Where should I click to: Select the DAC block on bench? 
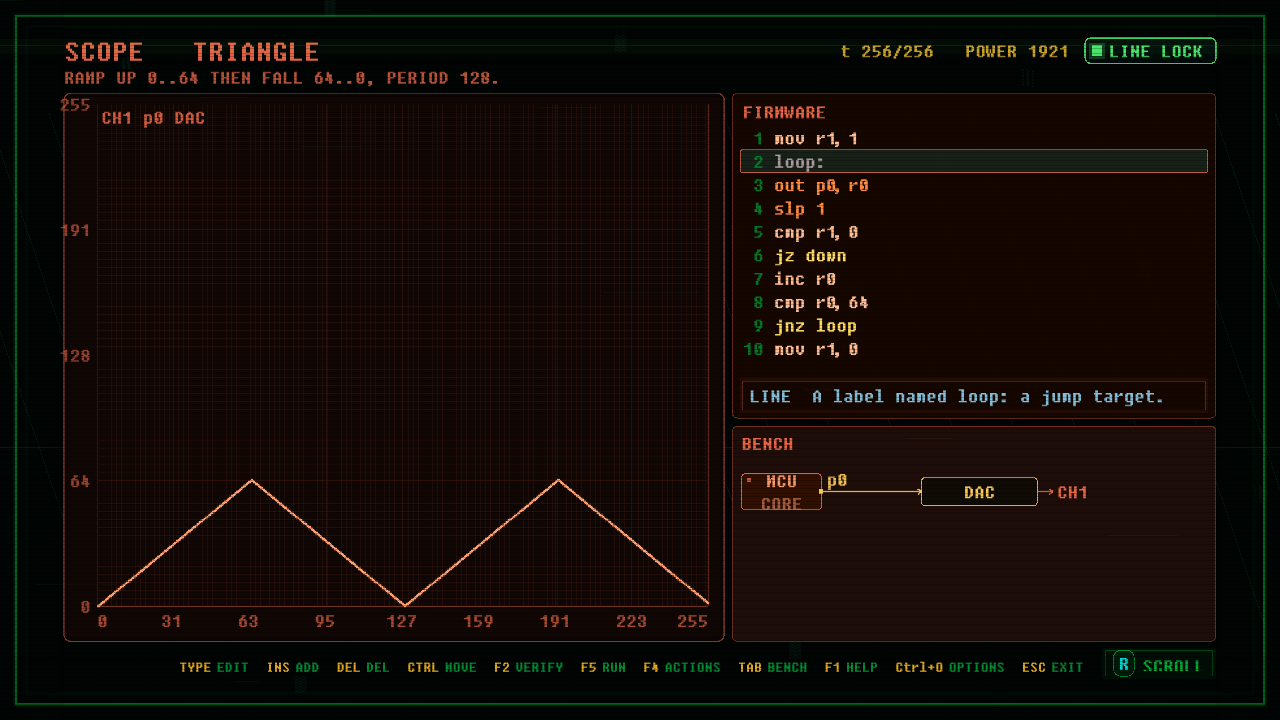[x=979, y=492]
